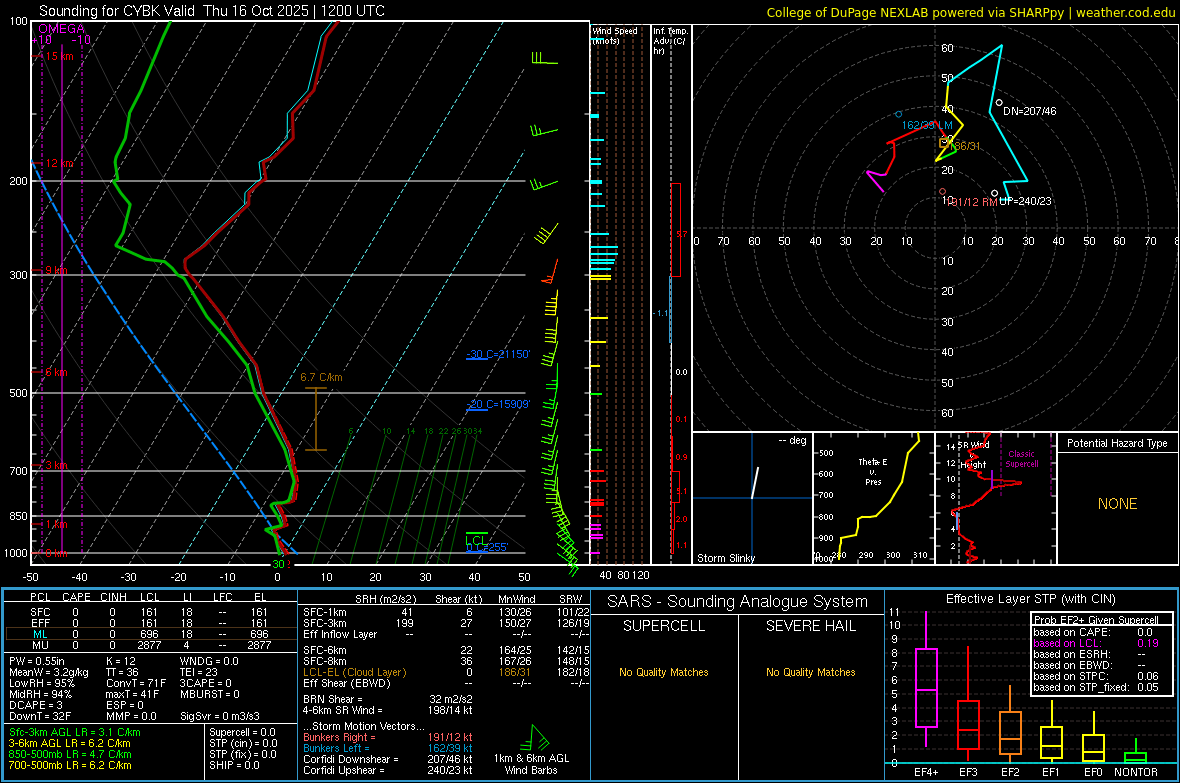Select the CAPE column header
This screenshot has height=783, width=1180.
point(76,597)
